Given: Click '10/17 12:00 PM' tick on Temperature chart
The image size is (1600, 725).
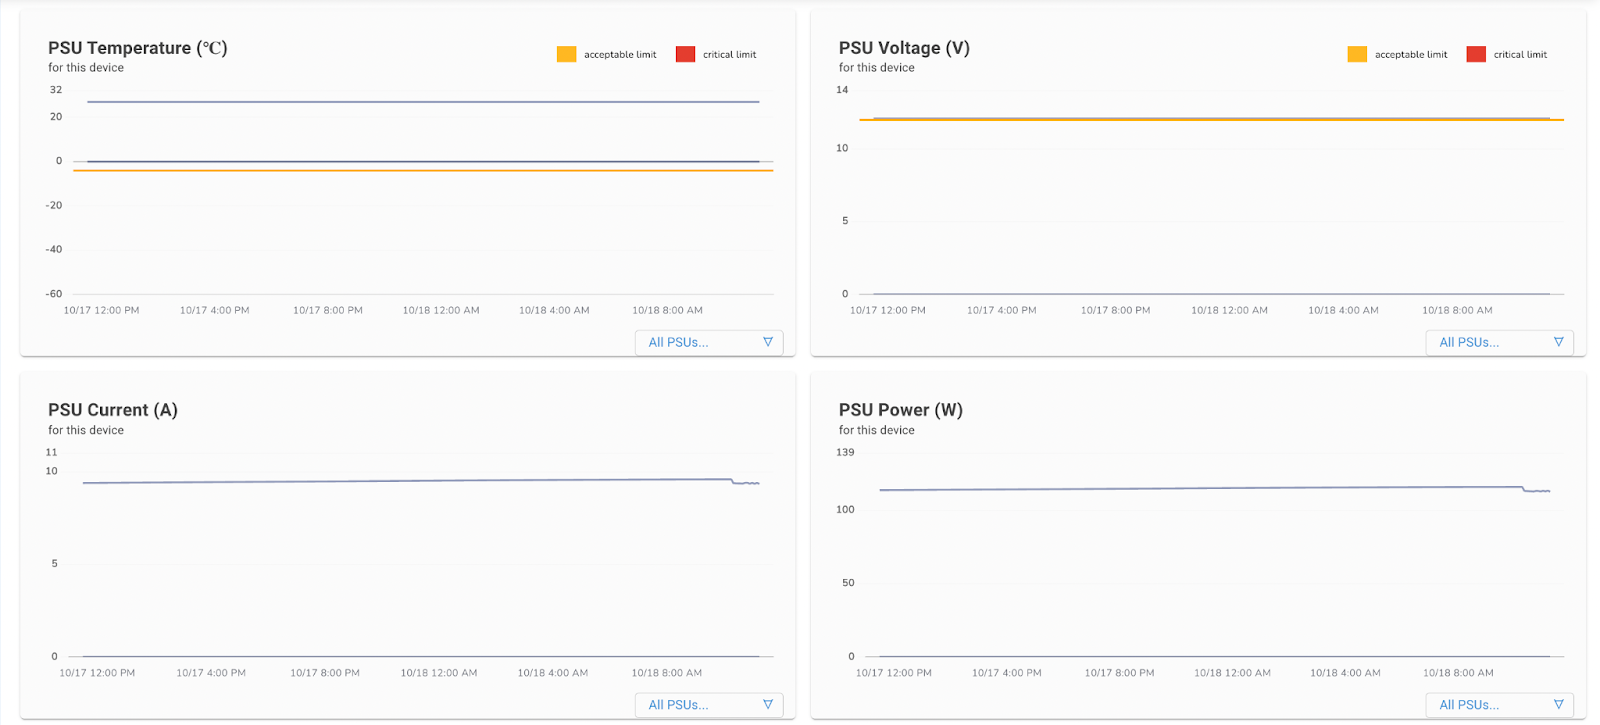Looking at the screenshot, I should [x=101, y=310].
